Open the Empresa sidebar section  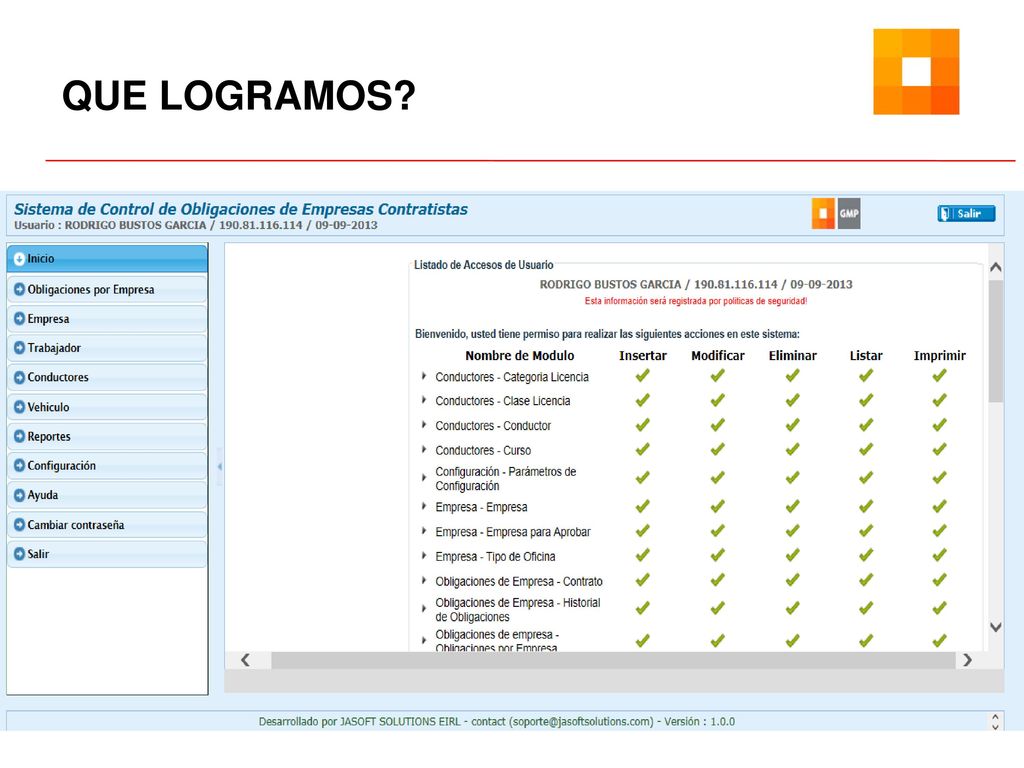click(x=107, y=319)
